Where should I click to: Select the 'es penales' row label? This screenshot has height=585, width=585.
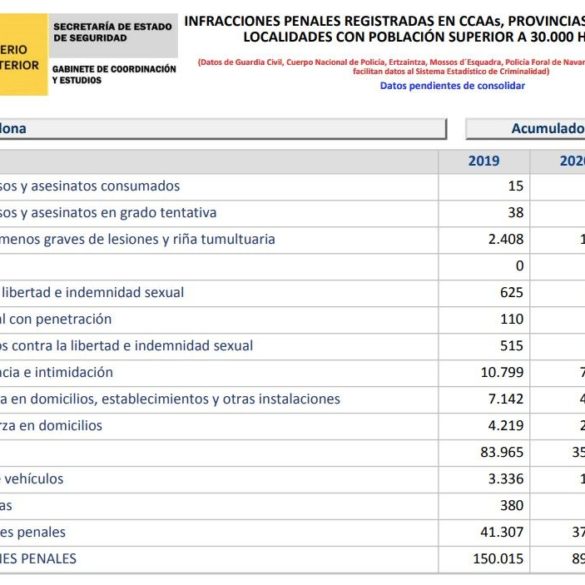click(x=33, y=532)
